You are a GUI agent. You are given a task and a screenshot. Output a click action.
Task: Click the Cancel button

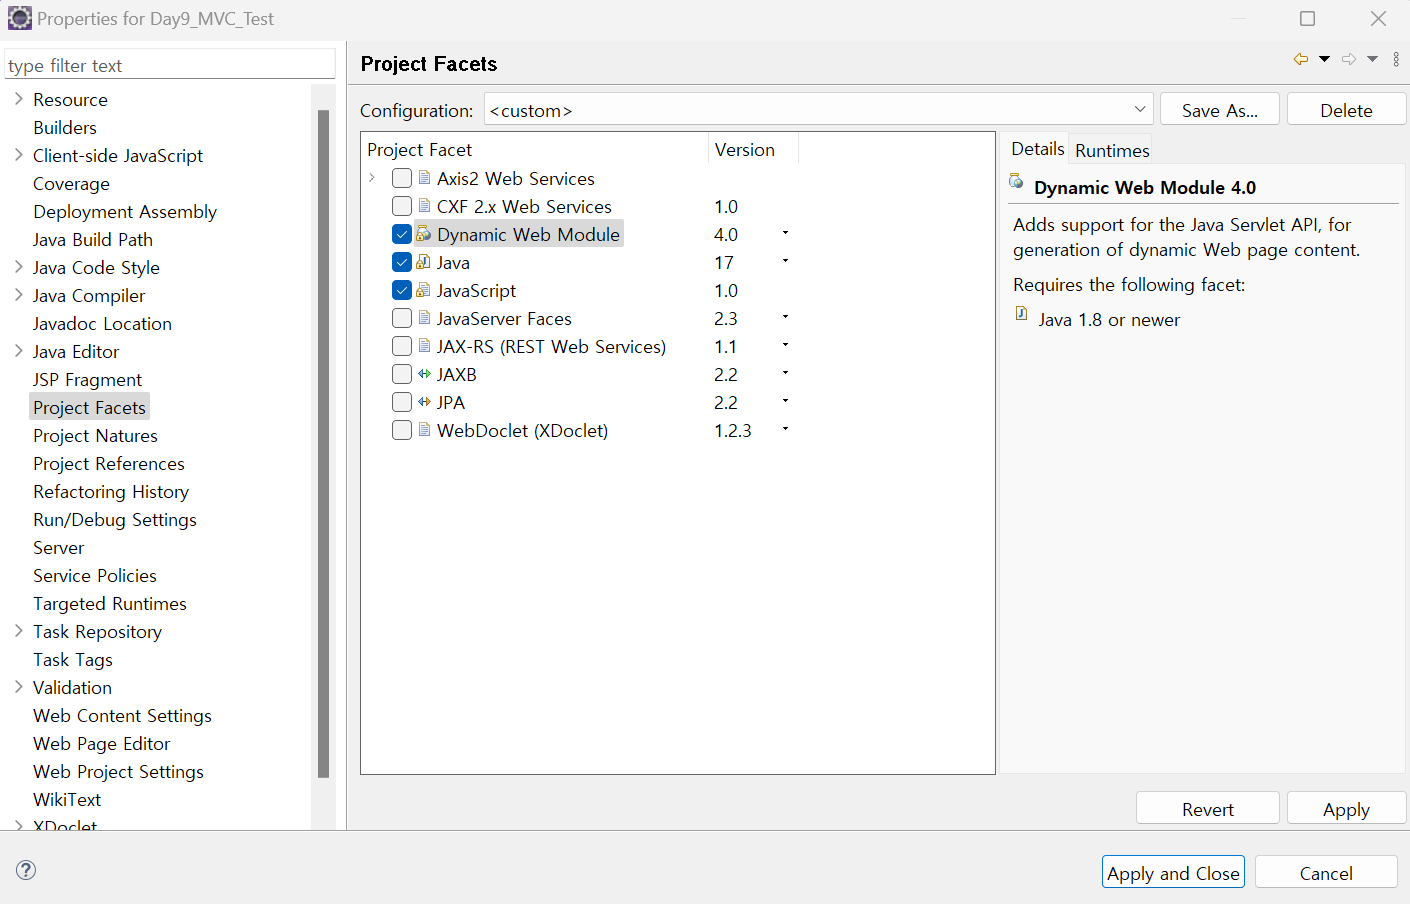click(1326, 872)
